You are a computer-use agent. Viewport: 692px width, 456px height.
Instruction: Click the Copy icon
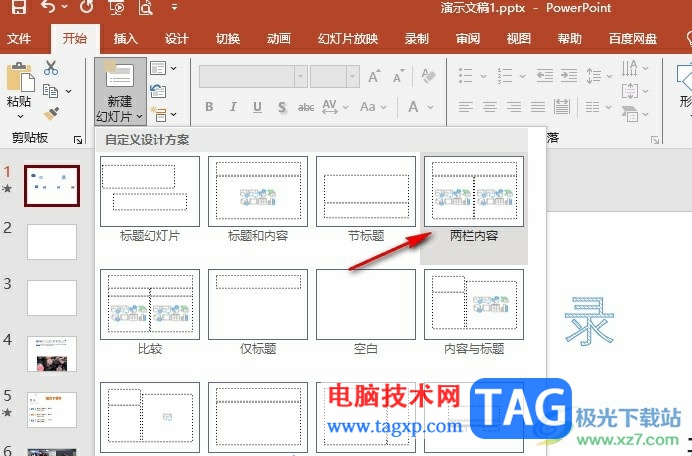coord(50,91)
